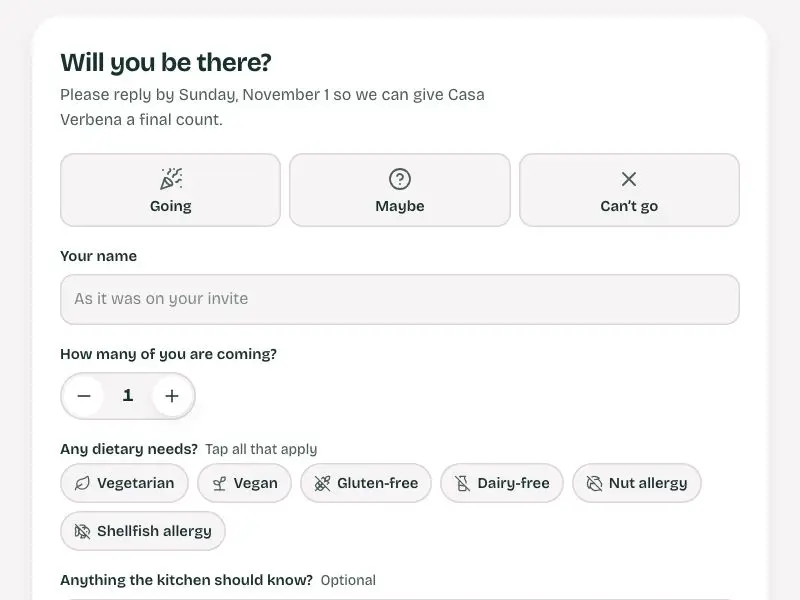This screenshot has width=800, height=600.
Task: Click the party popper icon on Going
Action: [x=171, y=179]
